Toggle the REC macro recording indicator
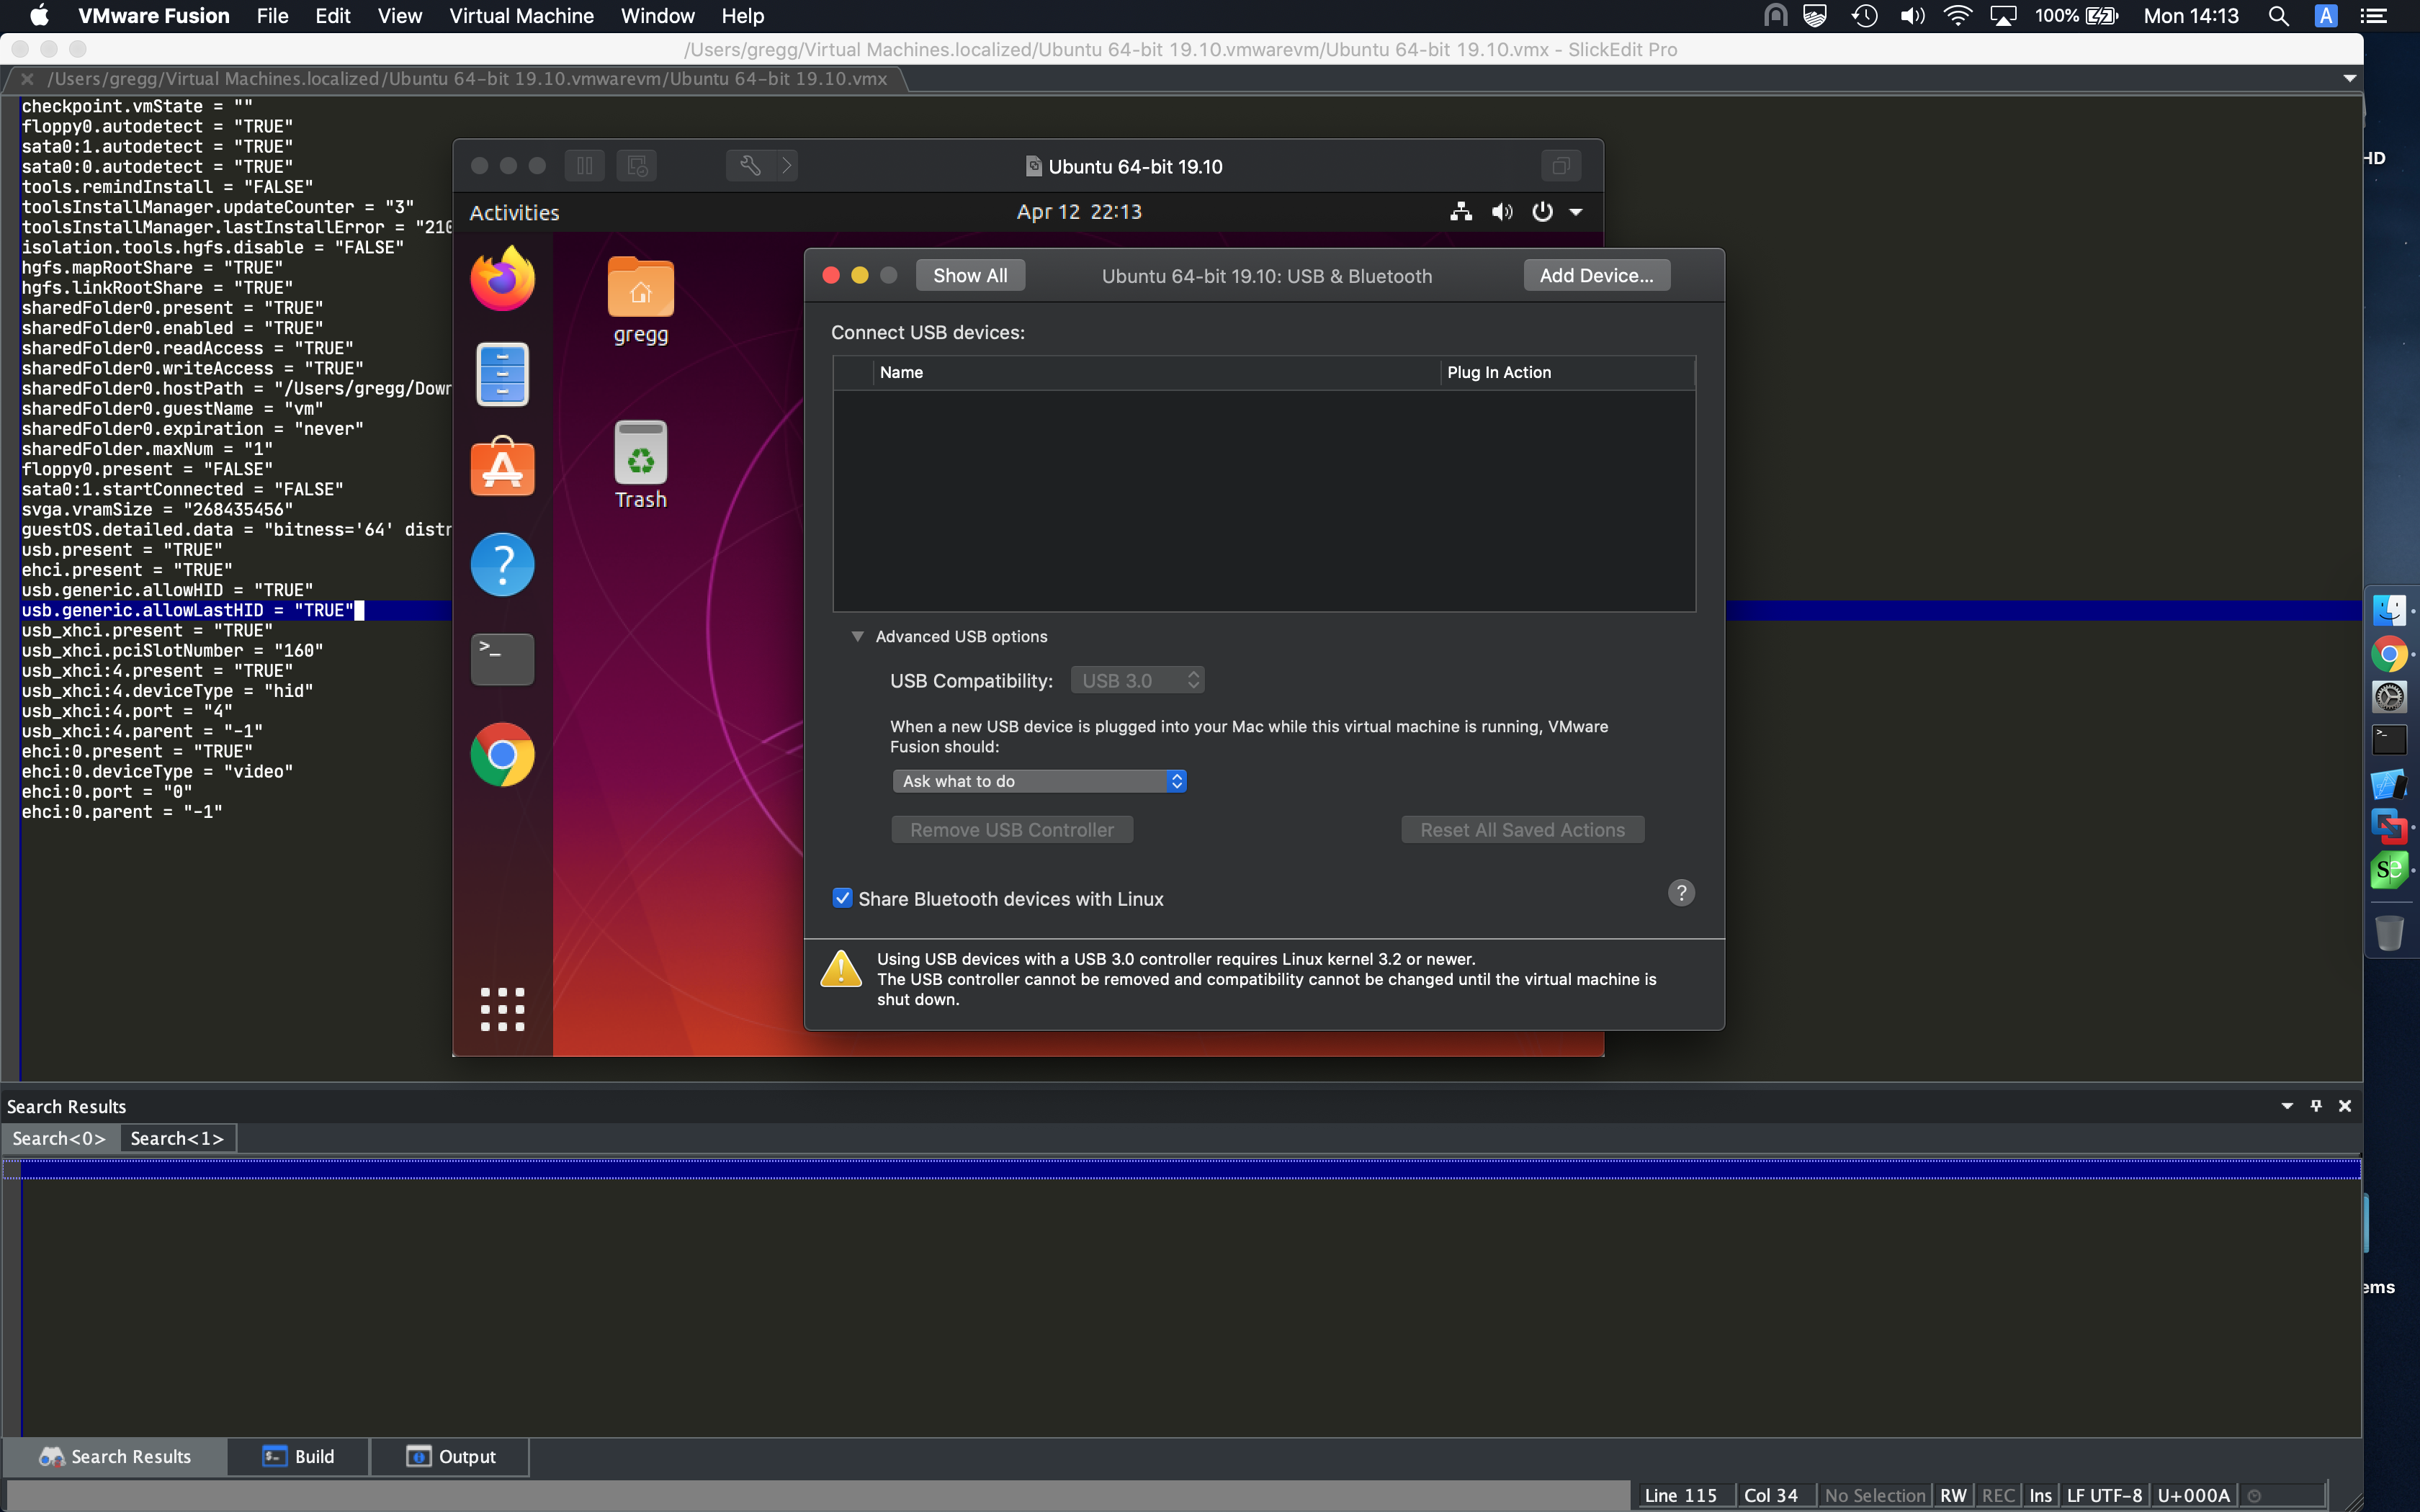 pos(1997,1495)
